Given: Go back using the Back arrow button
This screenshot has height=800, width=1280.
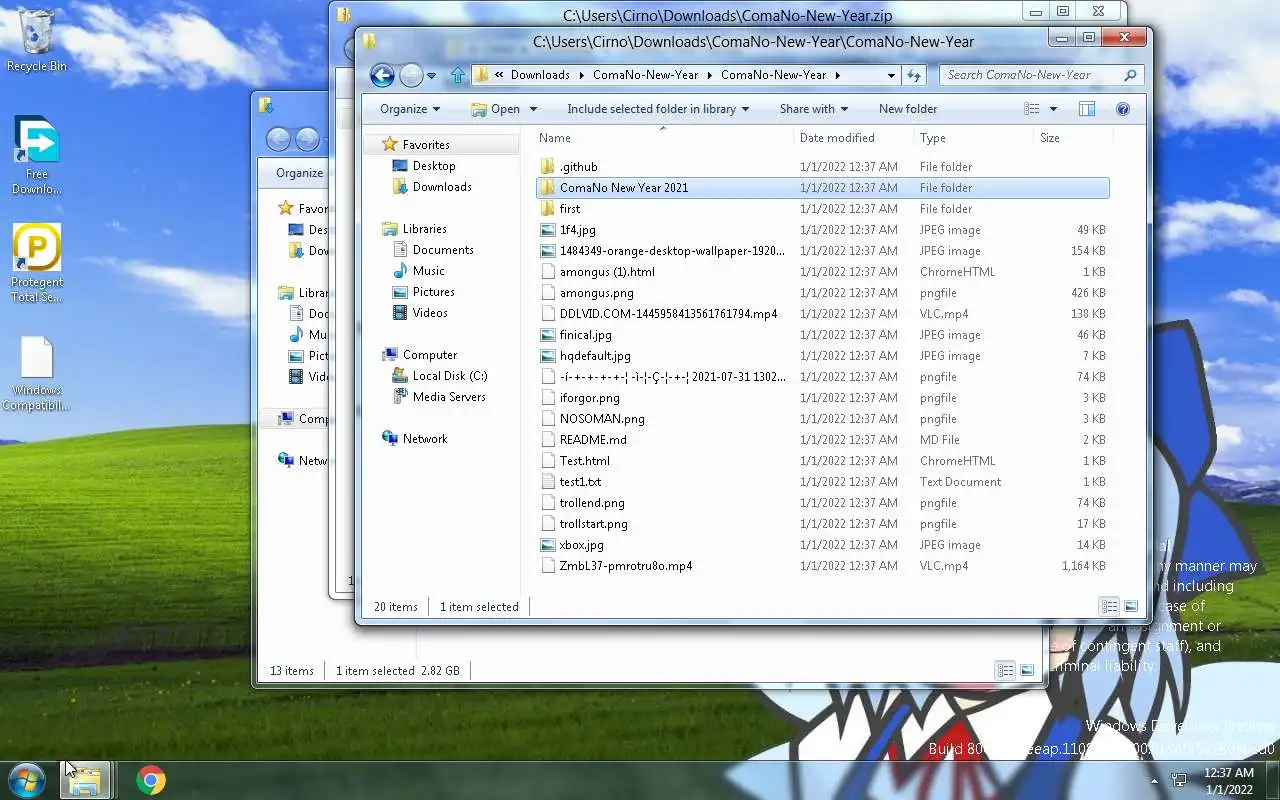Looking at the screenshot, I should [382, 75].
